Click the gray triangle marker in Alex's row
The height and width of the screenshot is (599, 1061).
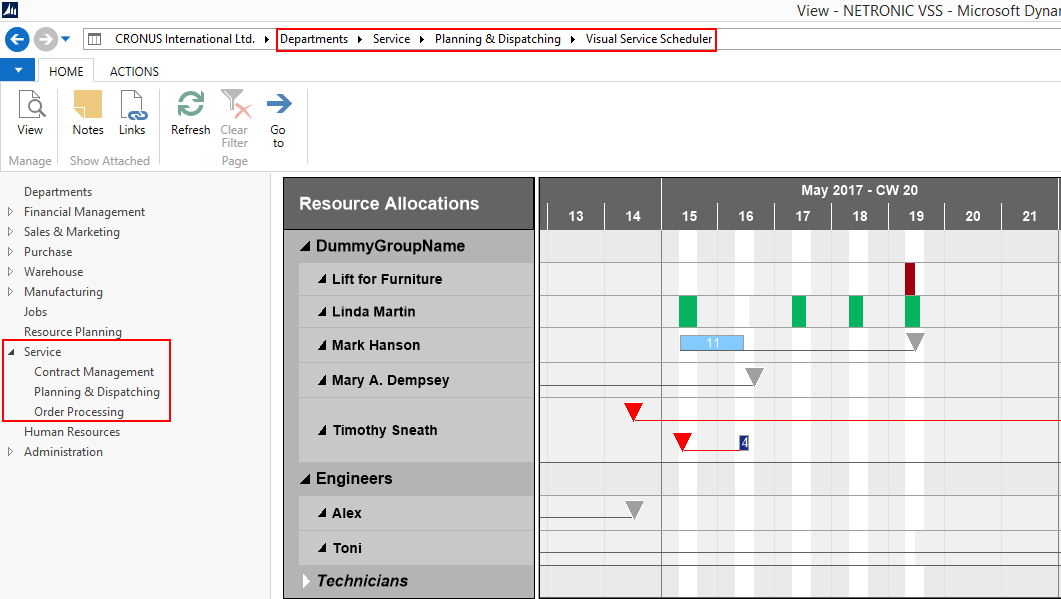click(x=634, y=508)
